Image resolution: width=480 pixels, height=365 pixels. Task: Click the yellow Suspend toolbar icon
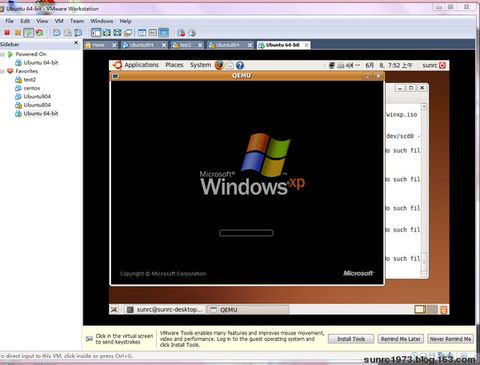(x=18, y=33)
